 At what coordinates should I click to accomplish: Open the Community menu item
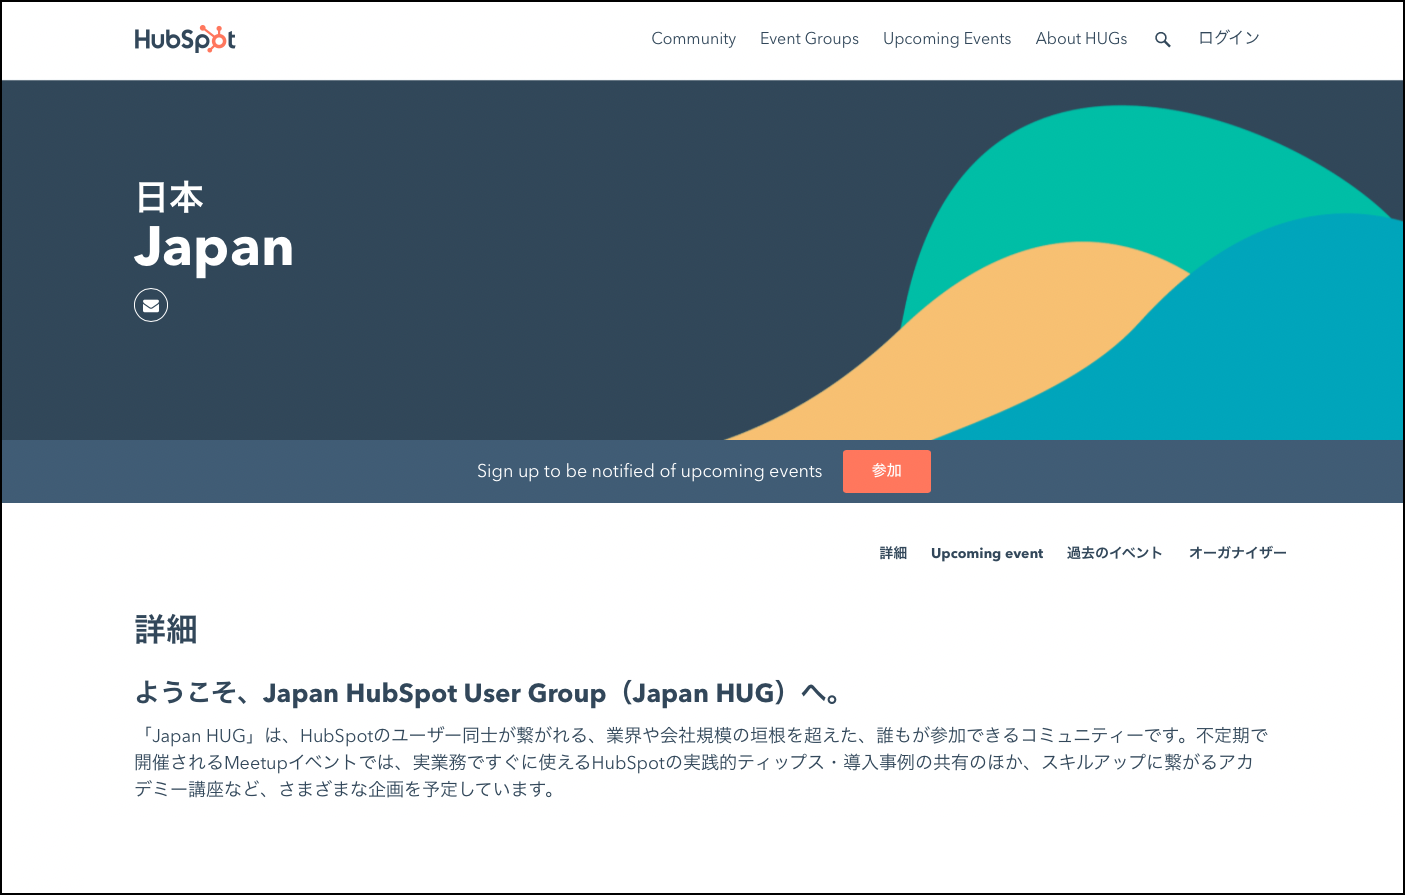(x=693, y=39)
